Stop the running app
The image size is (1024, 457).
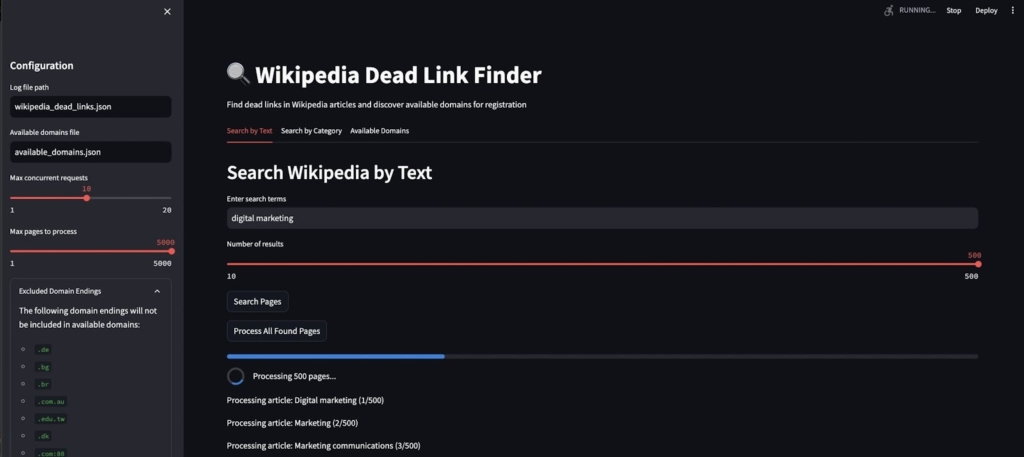click(953, 10)
